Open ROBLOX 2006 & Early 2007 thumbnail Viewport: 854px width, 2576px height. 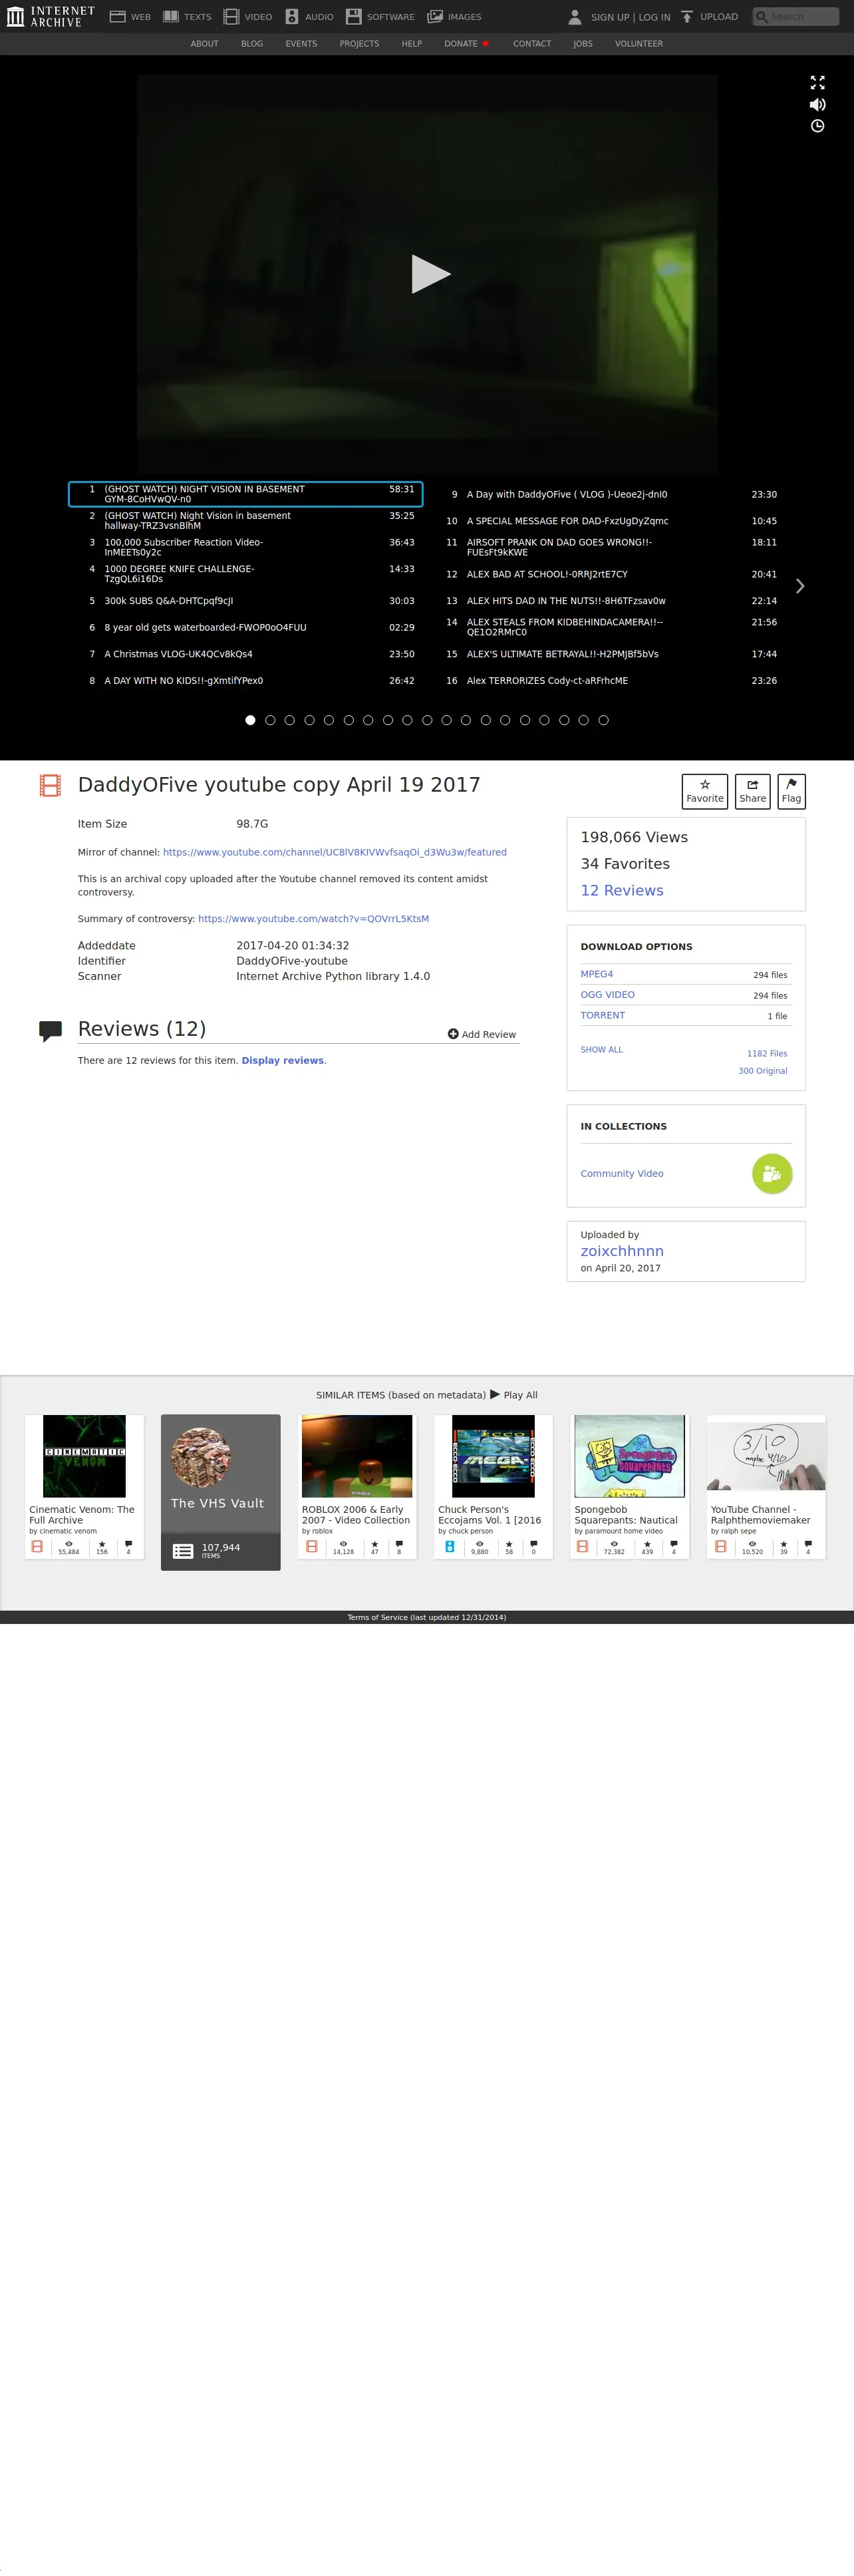(x=357, y=1456)
